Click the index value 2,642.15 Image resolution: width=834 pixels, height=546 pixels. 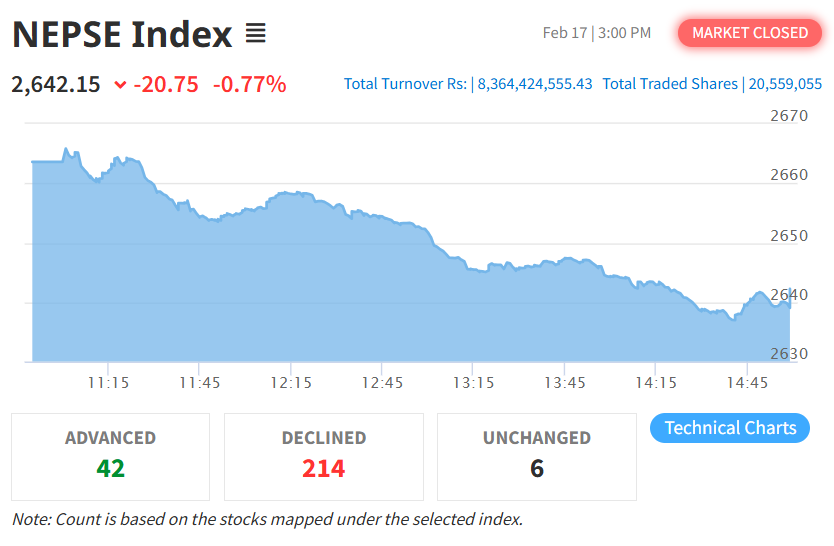click(56, 84)
